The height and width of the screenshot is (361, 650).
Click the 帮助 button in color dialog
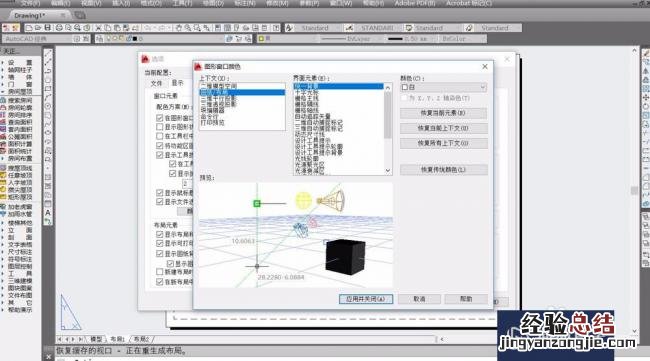466,299
